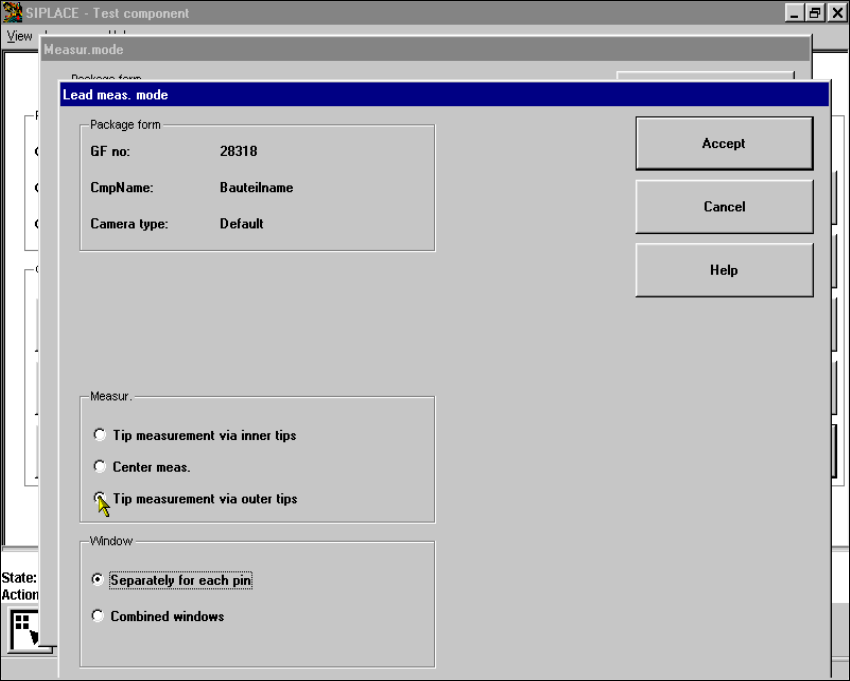Click the Accept button
The height and width of the screenshot is (681, 850).
click(x=724, y=143)
